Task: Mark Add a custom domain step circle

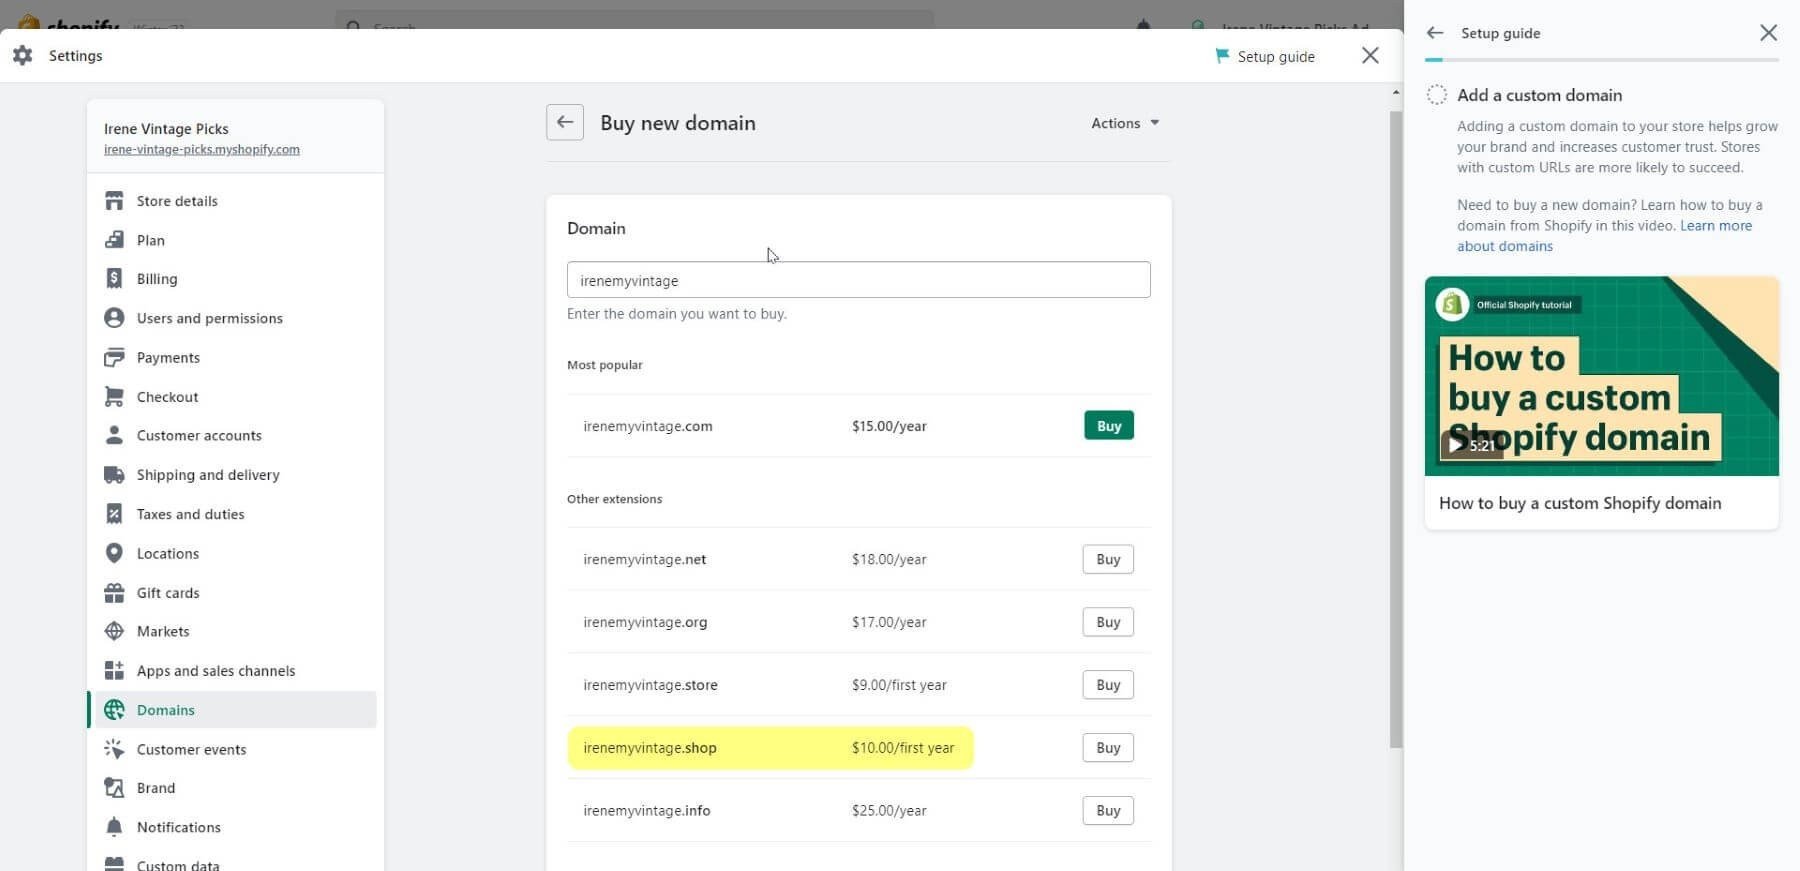Action: pyautogui.click(x=1437, y=95)
